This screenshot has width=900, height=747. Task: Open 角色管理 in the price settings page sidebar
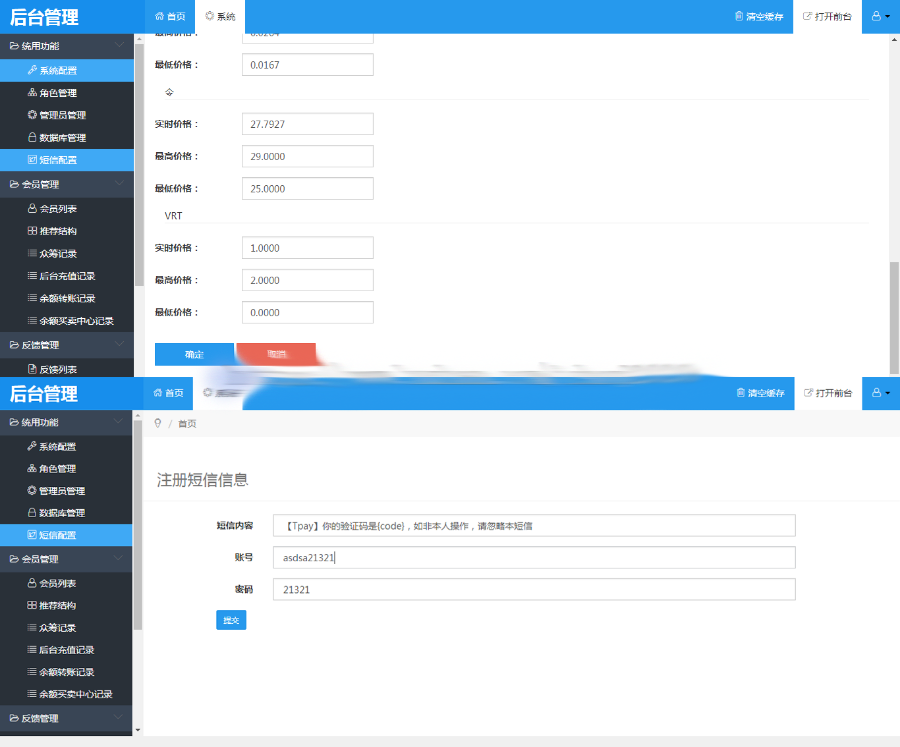pyautogui.click(x=67, y=92)
